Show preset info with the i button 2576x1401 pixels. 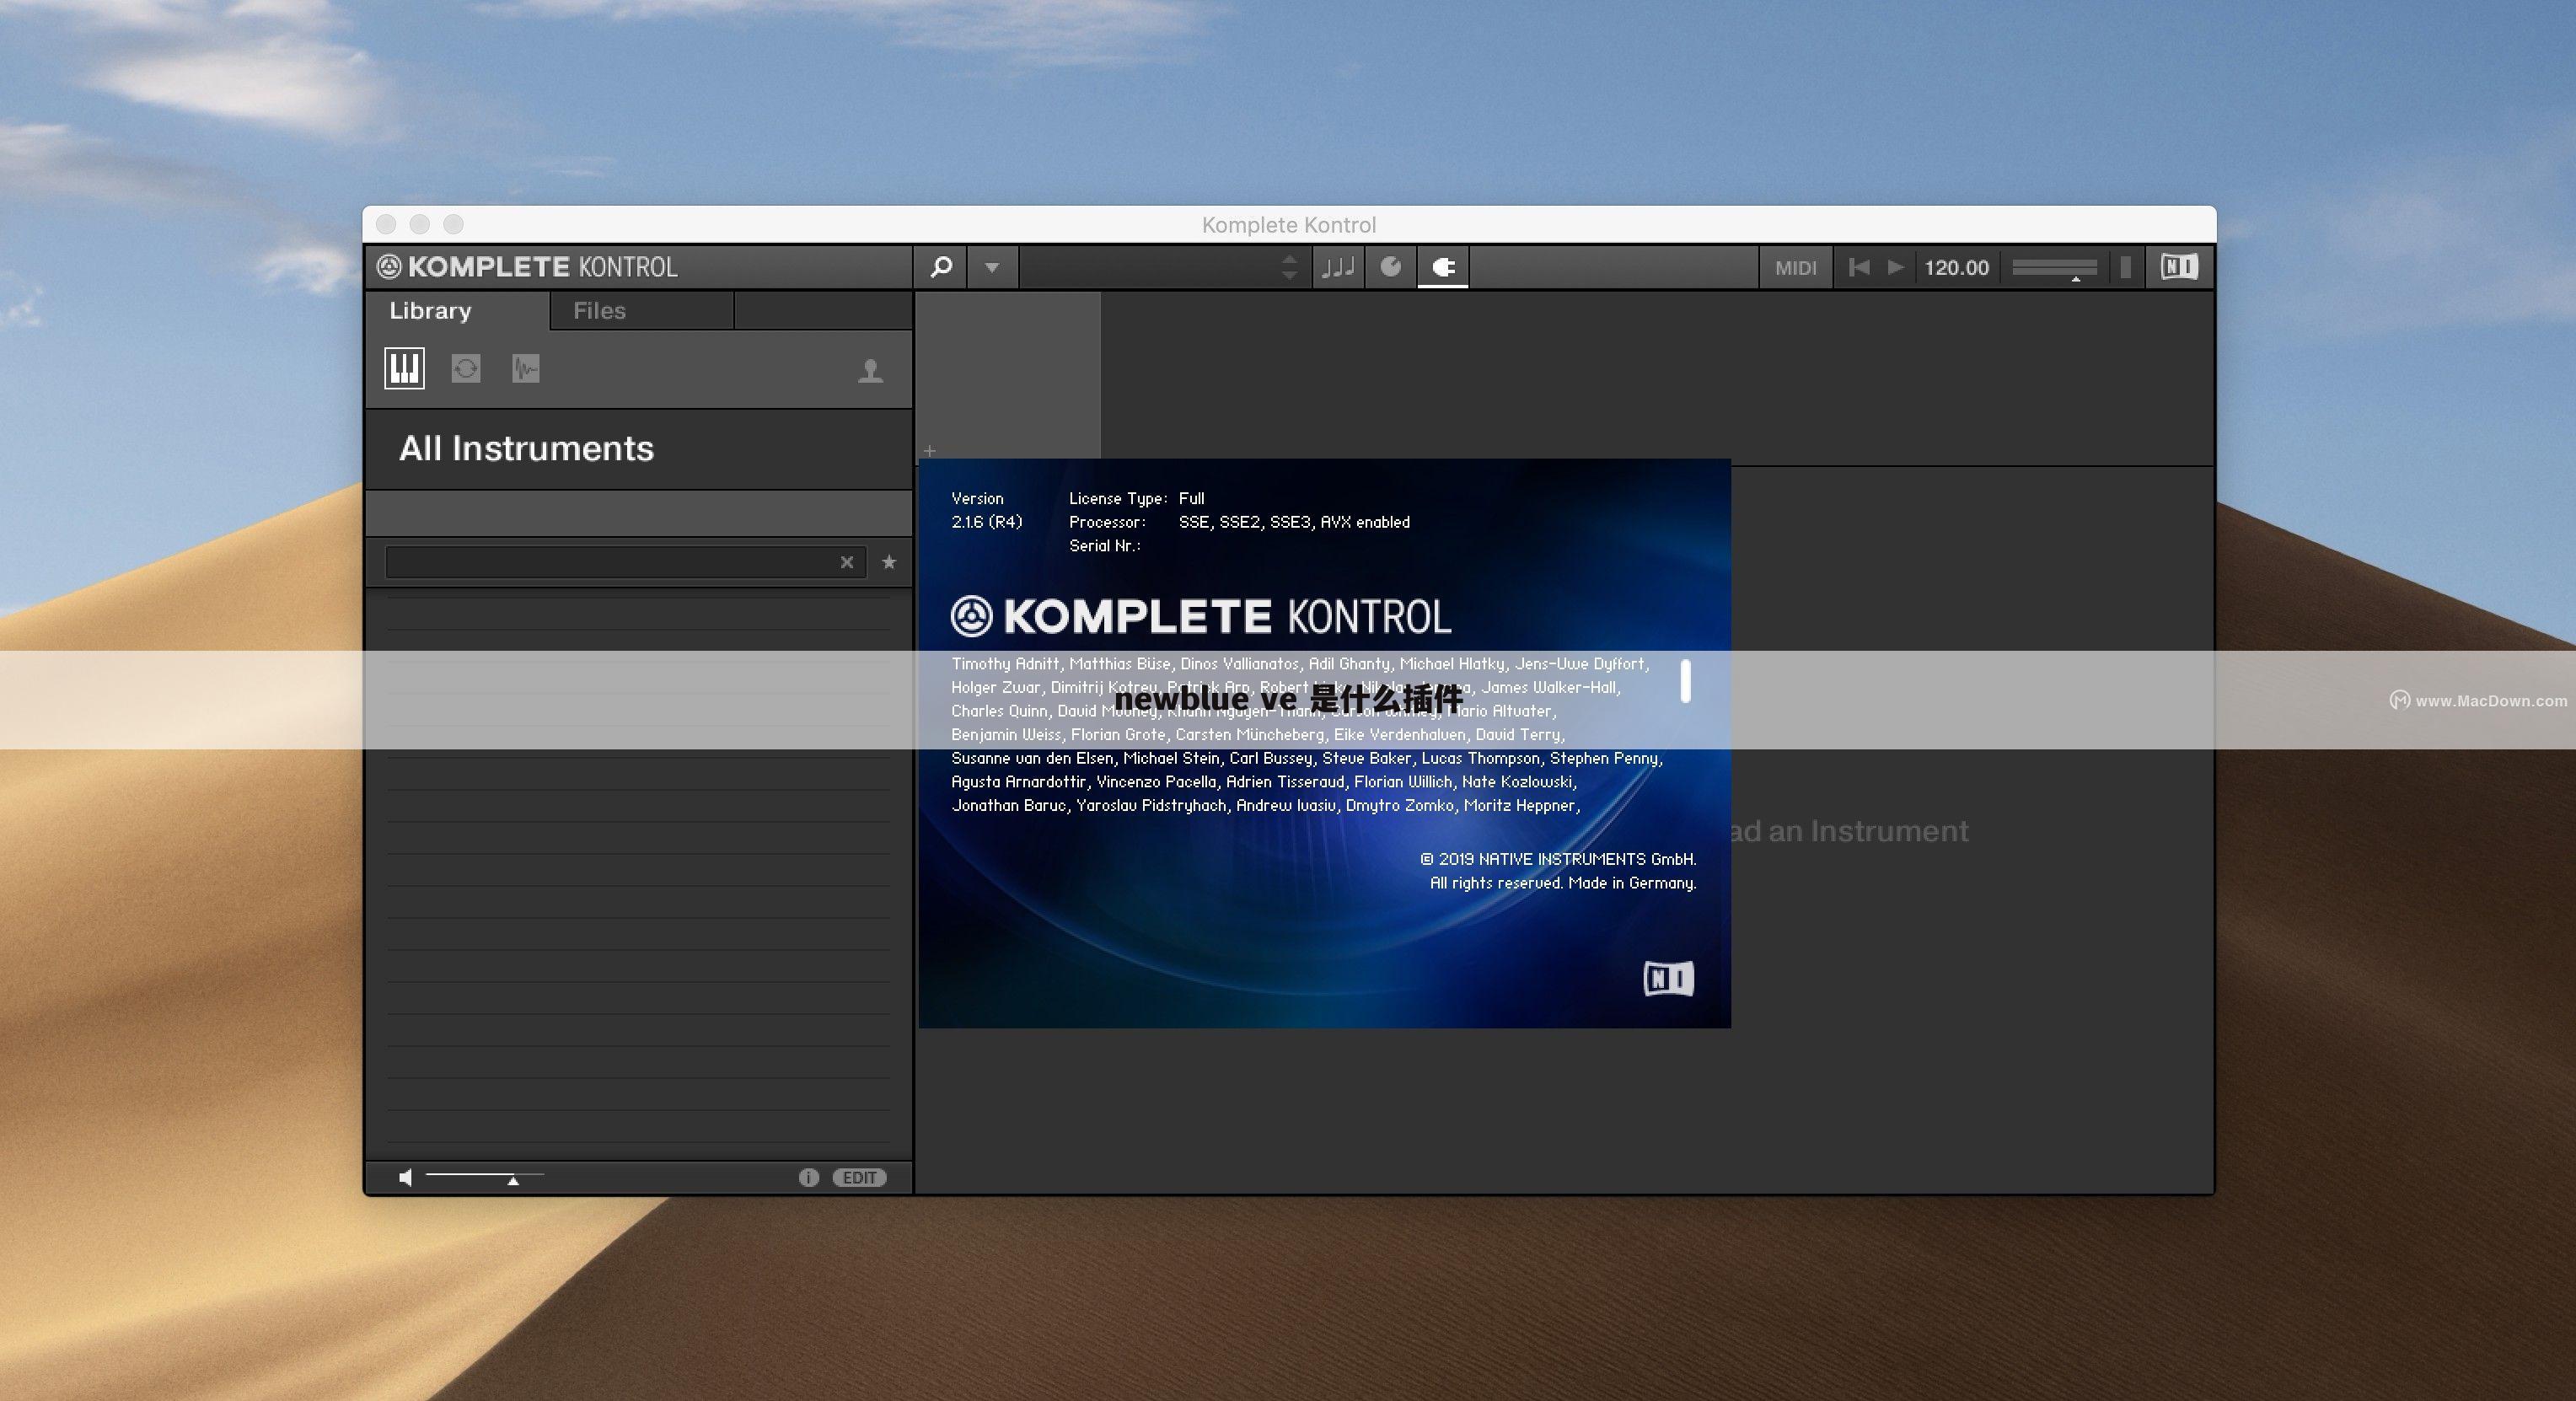point(808,1178)
